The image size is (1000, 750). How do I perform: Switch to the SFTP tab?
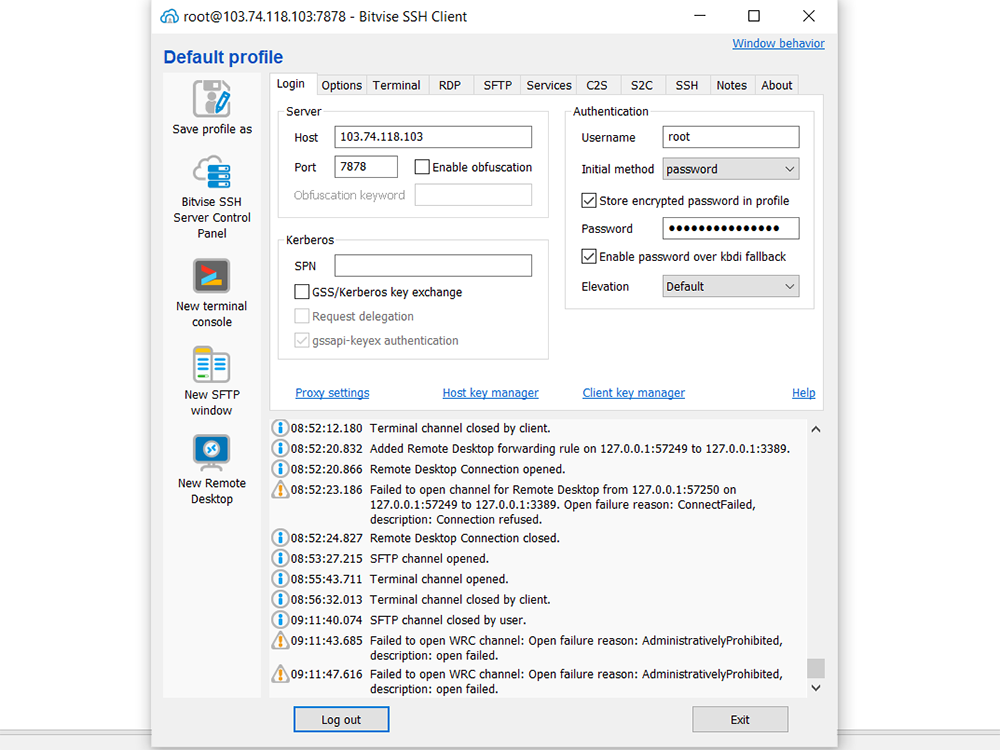click(497, 85)
